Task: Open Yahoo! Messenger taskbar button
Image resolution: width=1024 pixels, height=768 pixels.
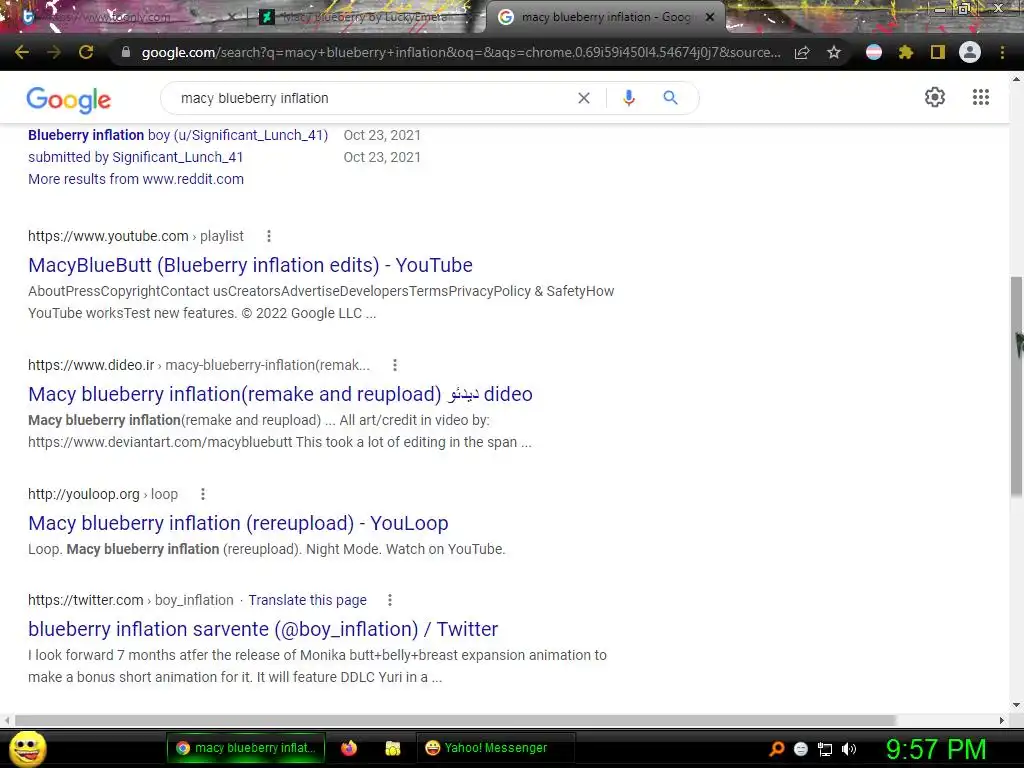Action: (x=494, y=748)
